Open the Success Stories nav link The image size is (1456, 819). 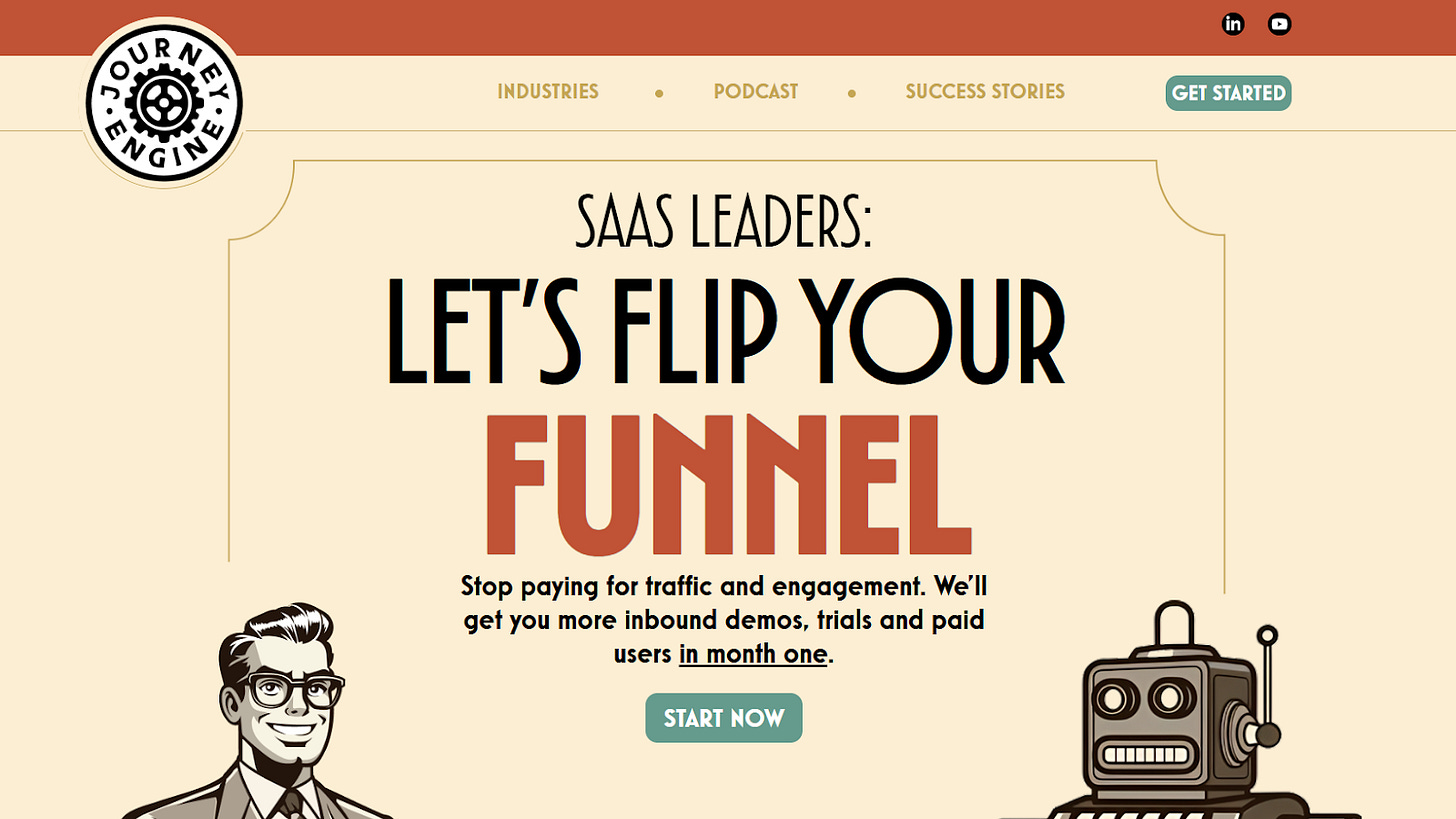985,92
